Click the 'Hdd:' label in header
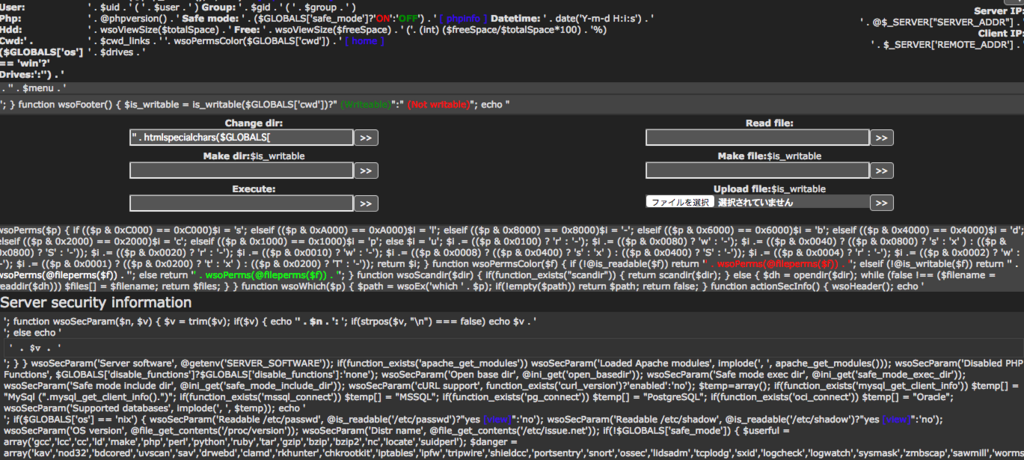 (x=11, y=30)
